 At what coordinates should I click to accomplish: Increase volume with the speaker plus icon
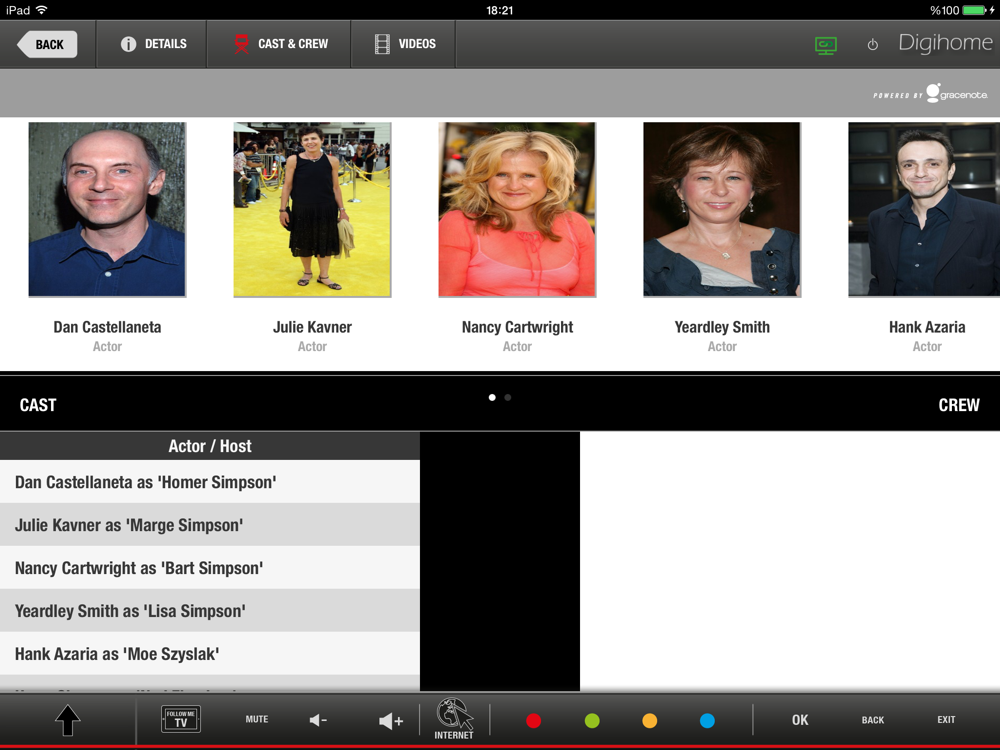391,720
